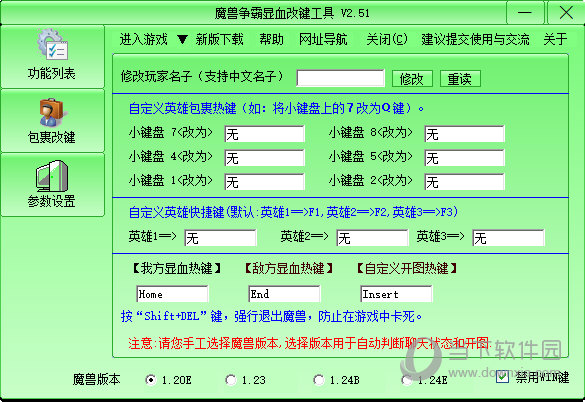Viewport: 585px width, 402px height.
Task: Click the 进入游戏 menu item
Action: coord(144,39)
